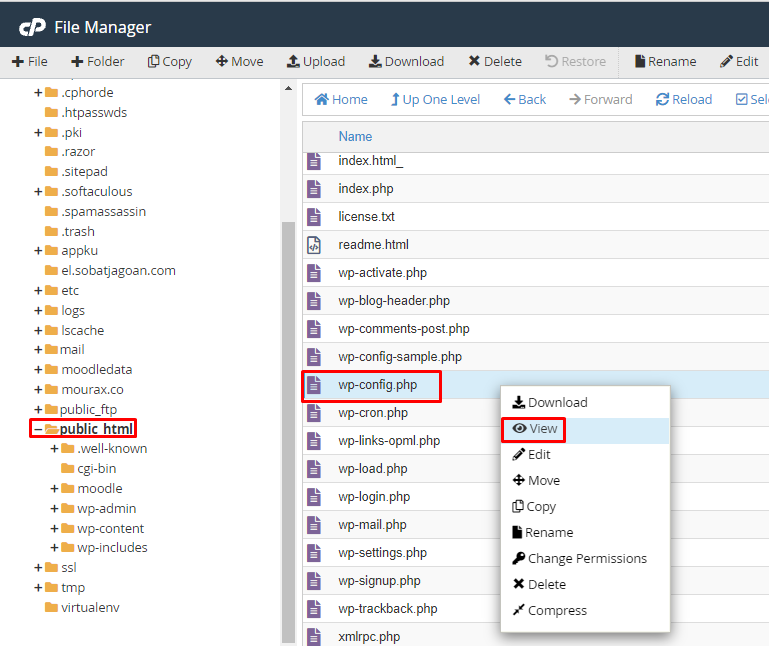Screen dimensions: 769x646
Task: Expand the wp-content subfolder
Action: (54, 529)
